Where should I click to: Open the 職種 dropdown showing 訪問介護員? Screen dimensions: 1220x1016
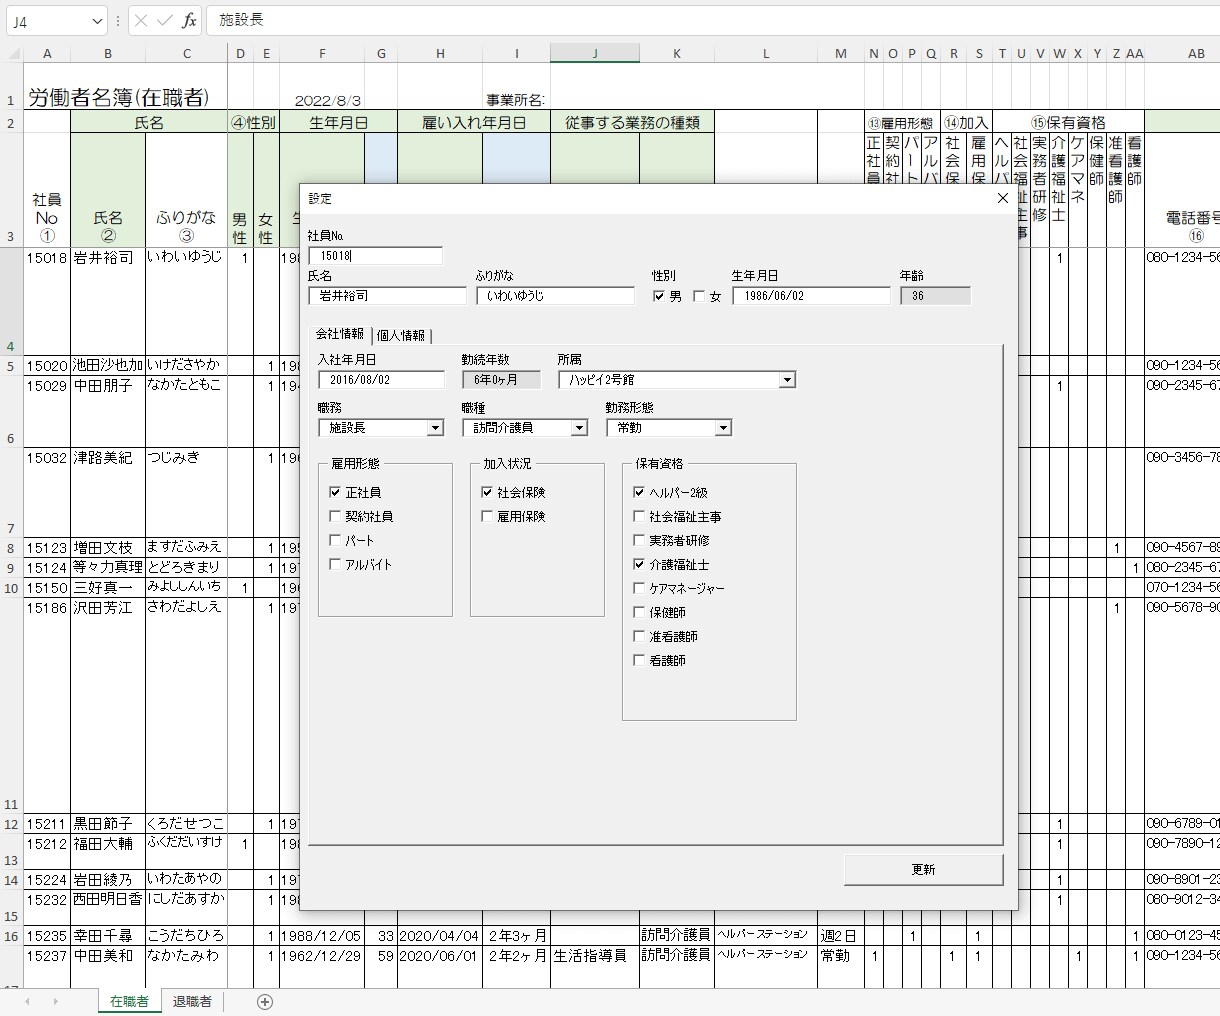pyautogui.click(x=579, y=428)
